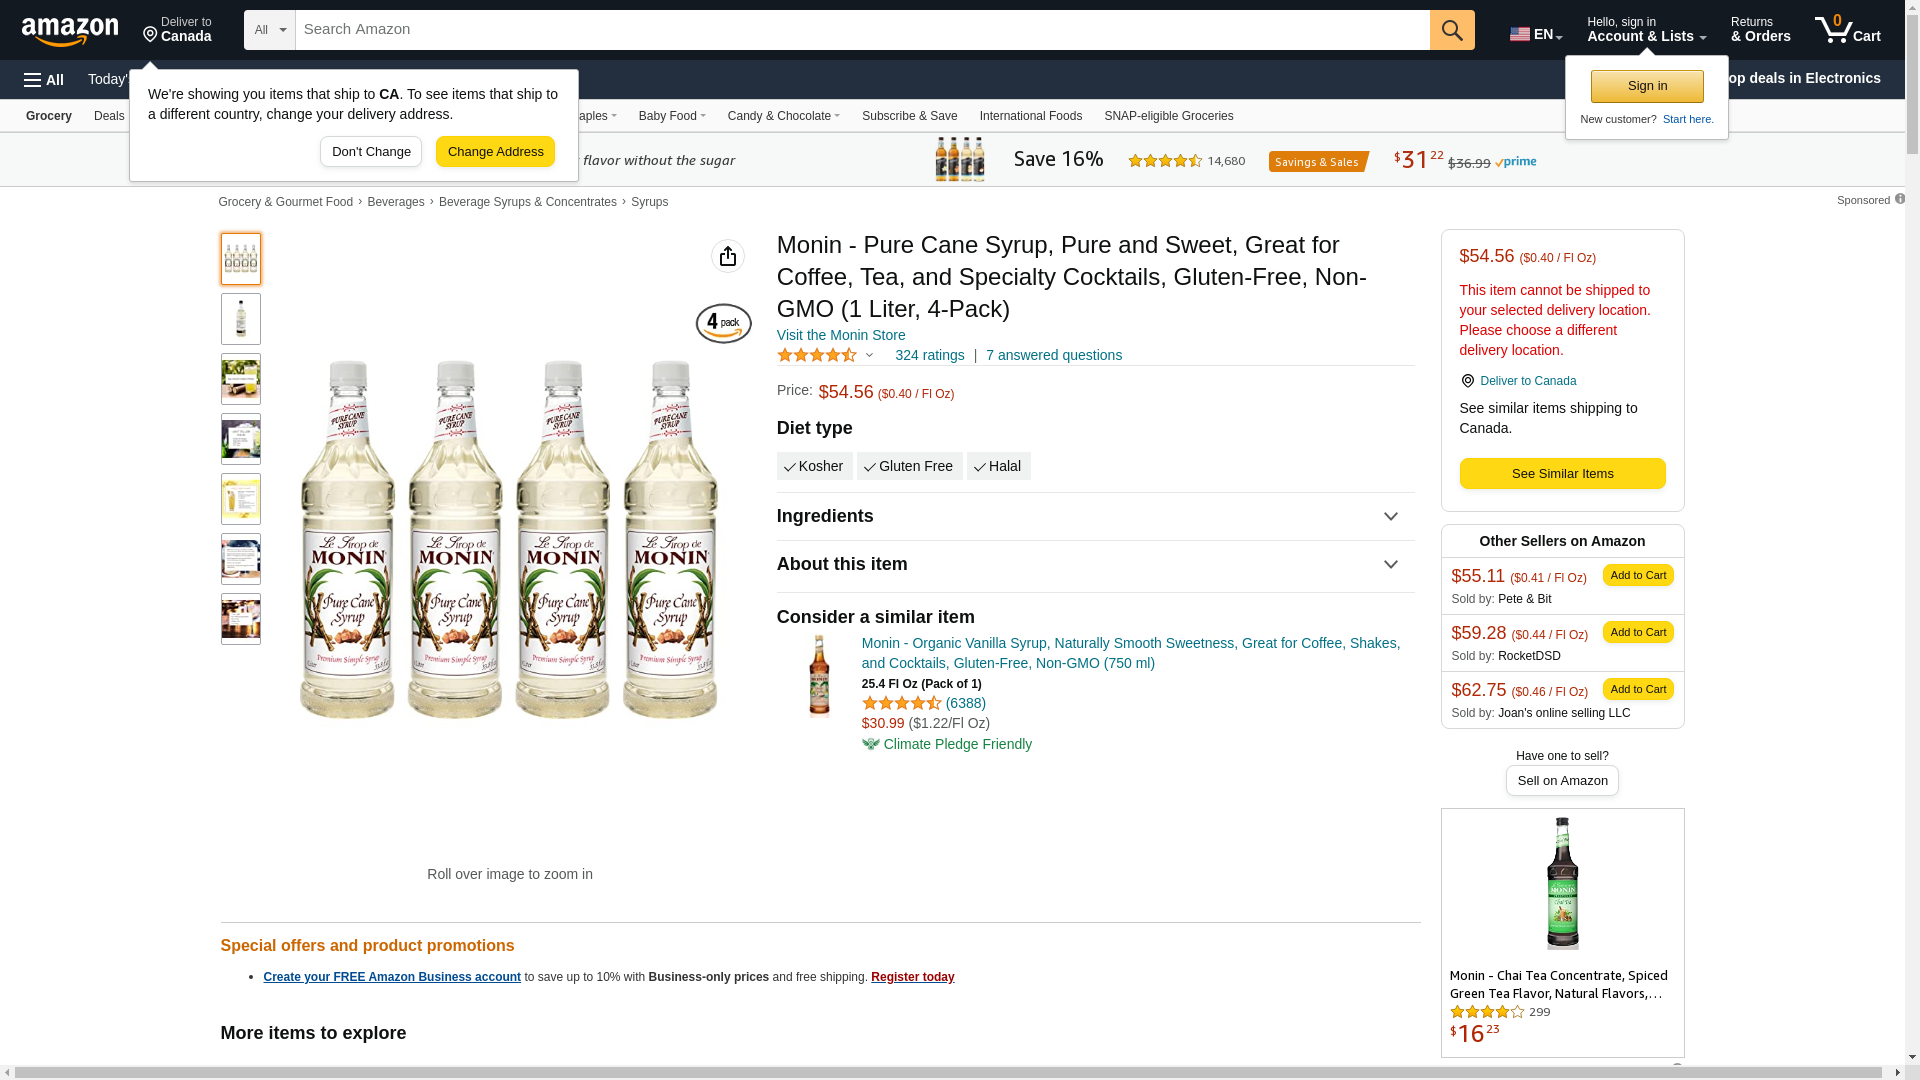Select the Halal diet type tag
Image resolution: width=1920 pixels, height=1080 pixels.
coord(998,467)
